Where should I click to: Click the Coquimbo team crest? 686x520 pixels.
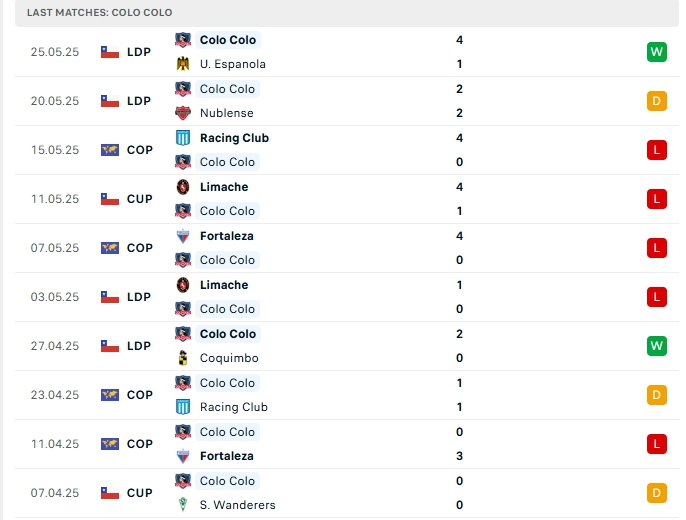point(183,358)
